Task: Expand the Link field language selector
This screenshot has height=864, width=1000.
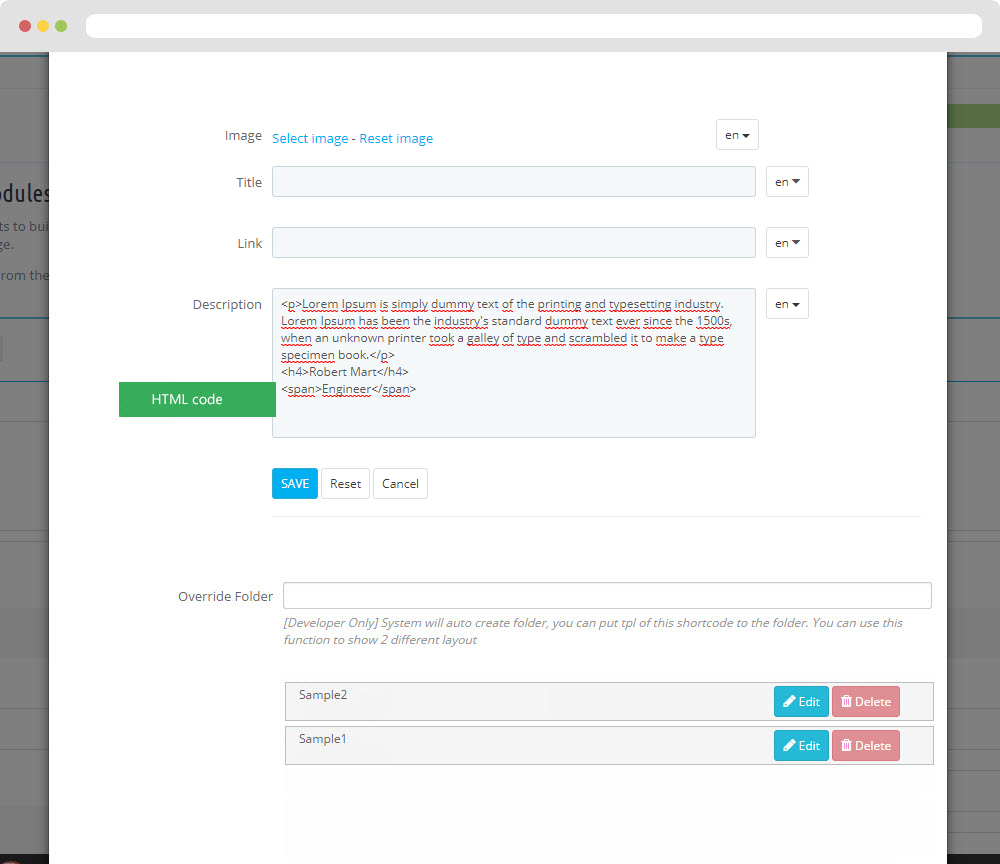Action: (787, 243)
